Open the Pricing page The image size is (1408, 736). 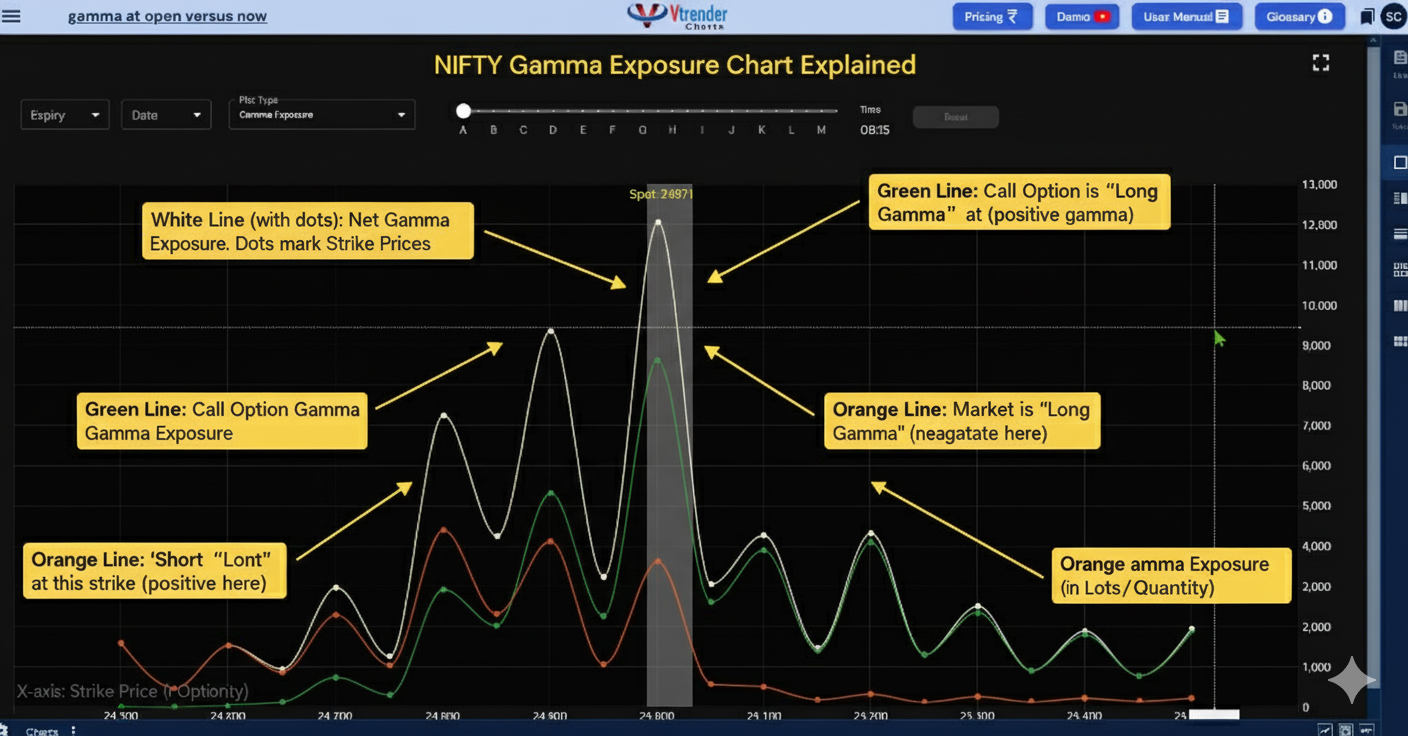(992, 16)
